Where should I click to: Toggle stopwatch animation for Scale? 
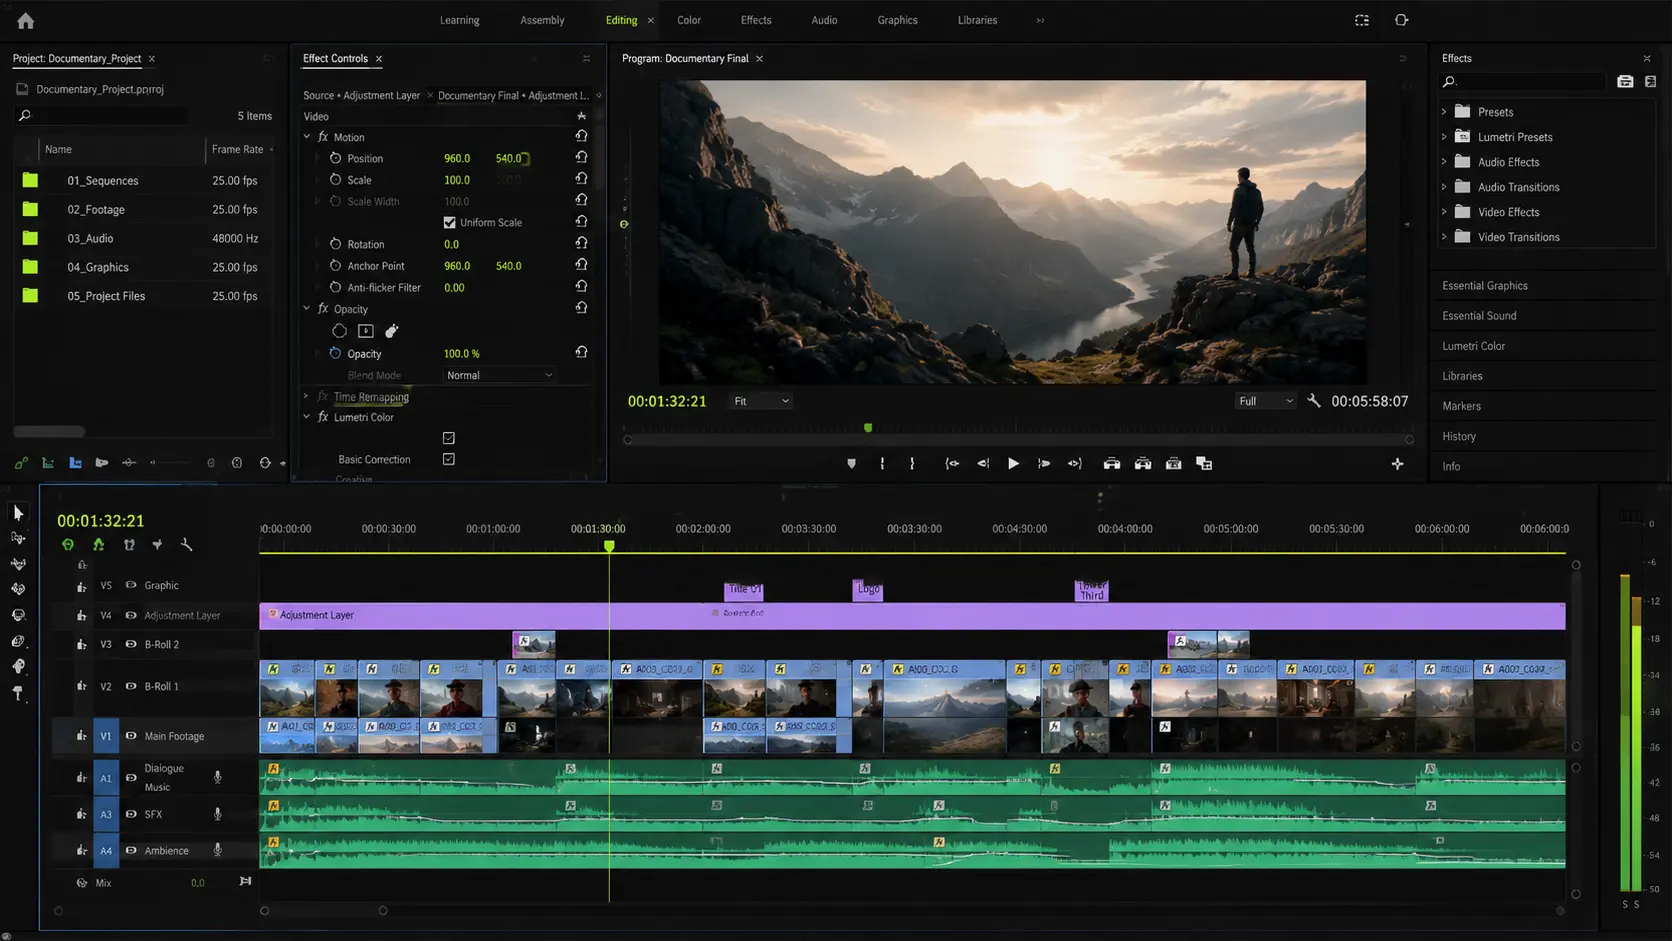pyautogui.click(x=335, y=180)
